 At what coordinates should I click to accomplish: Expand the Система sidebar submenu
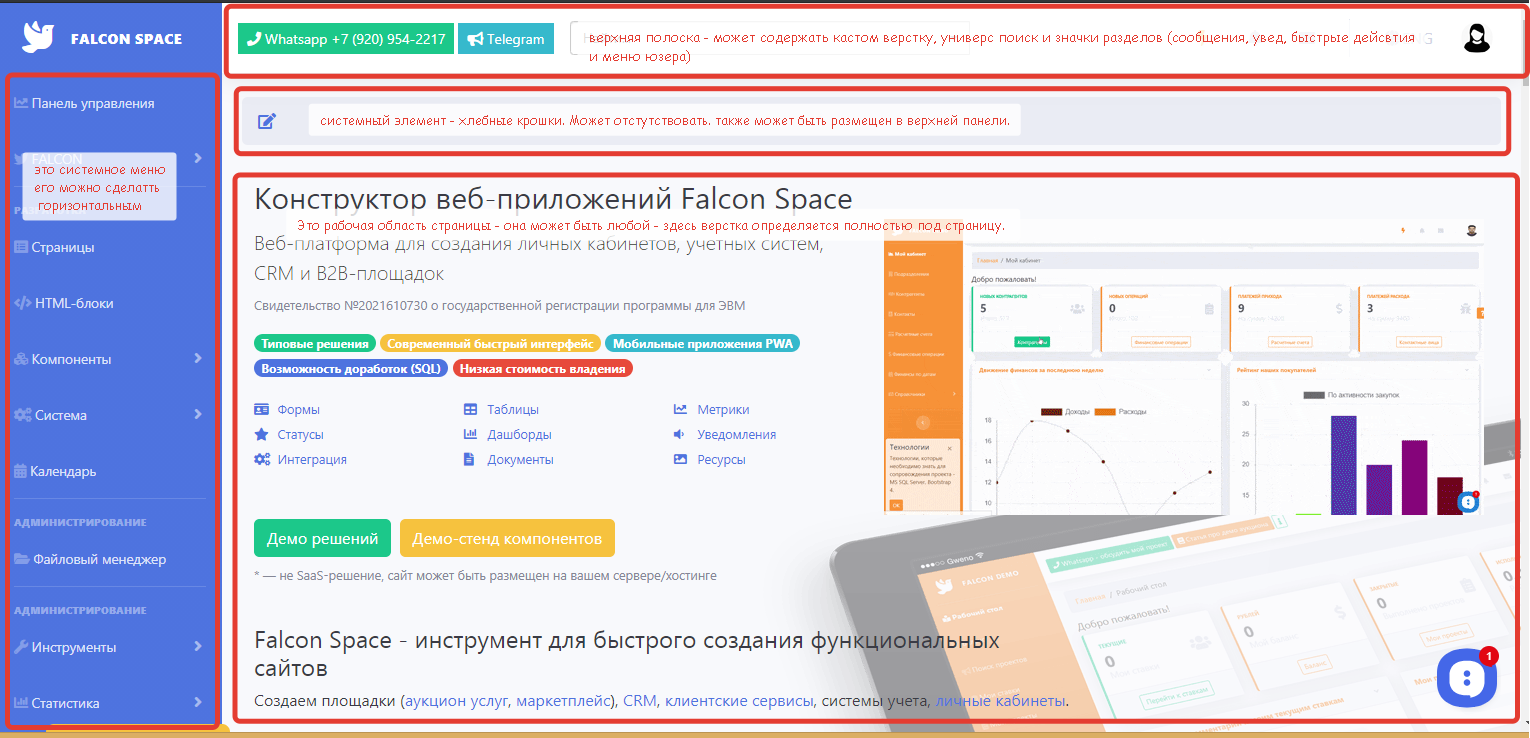coord(198,415)
